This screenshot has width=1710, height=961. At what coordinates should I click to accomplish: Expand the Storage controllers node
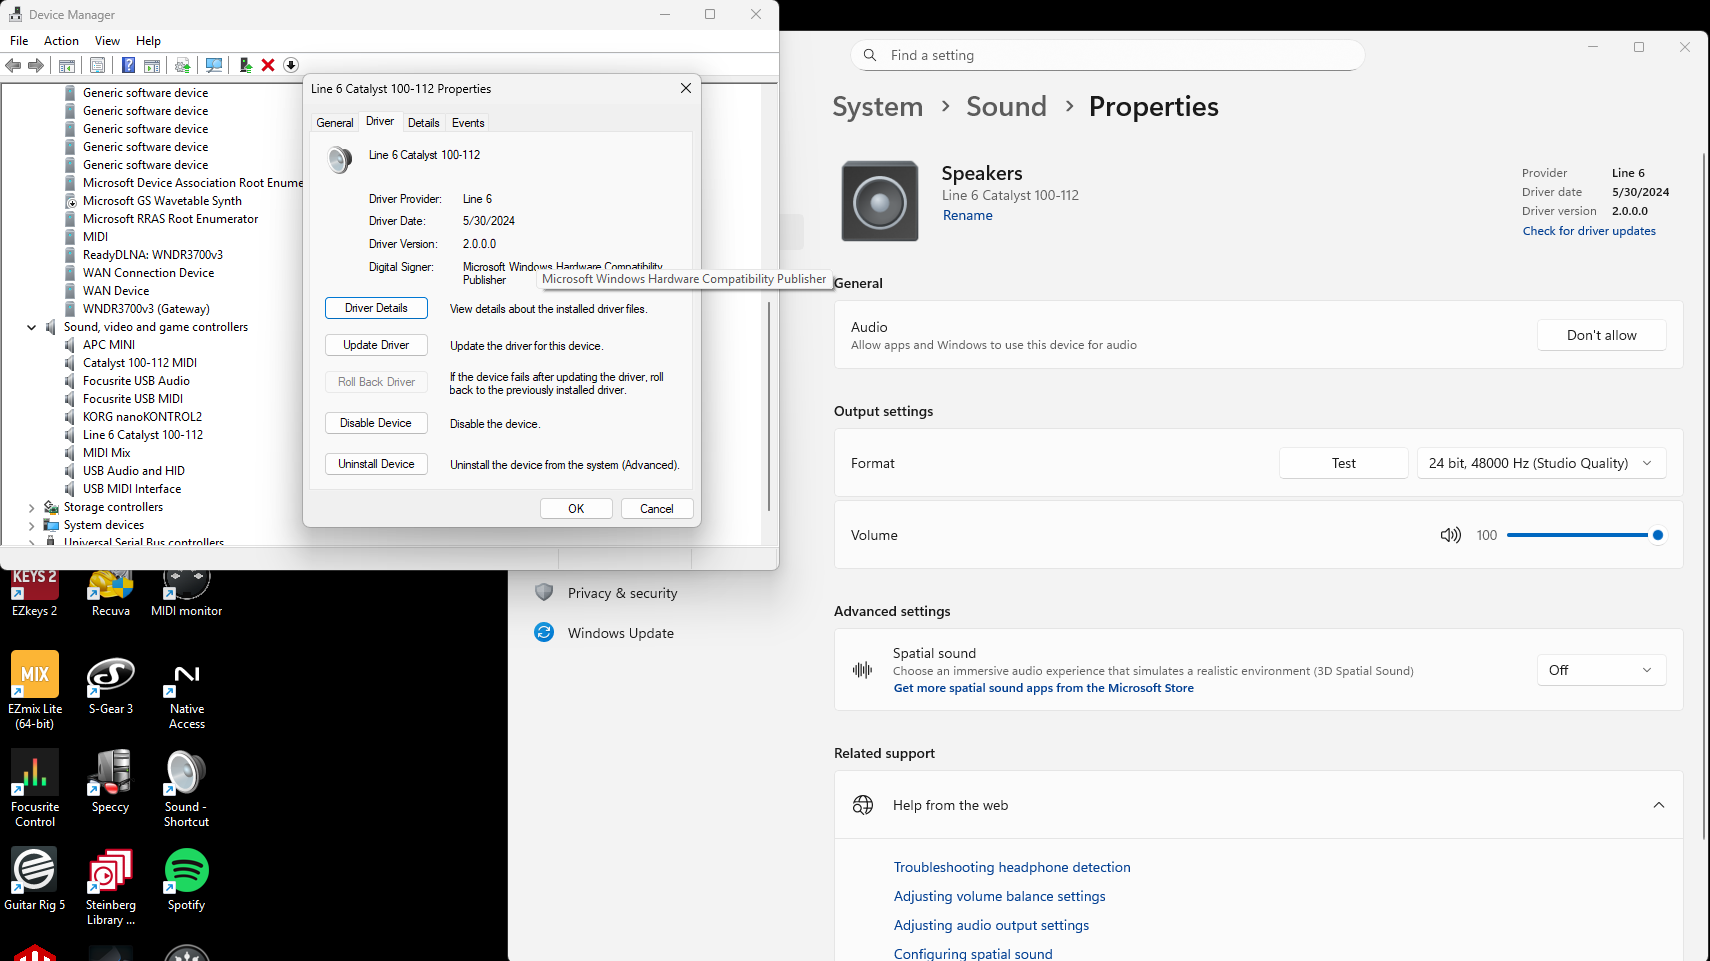click(x=31, y=508)
